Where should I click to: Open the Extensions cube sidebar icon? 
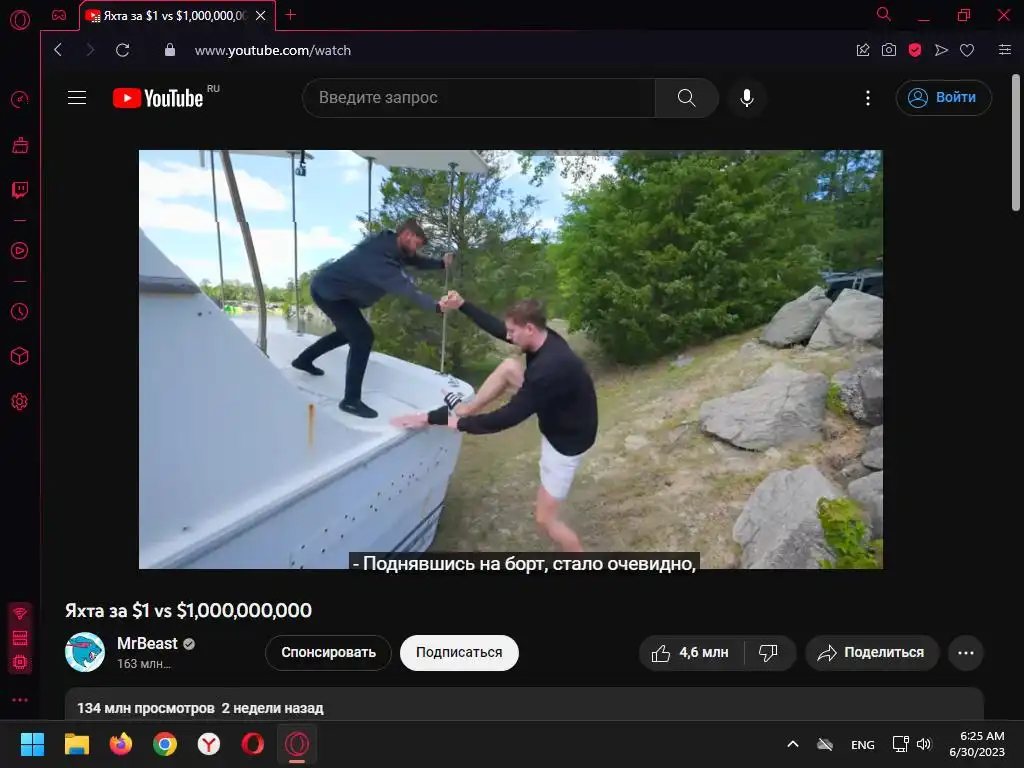(x=20, y=357)
